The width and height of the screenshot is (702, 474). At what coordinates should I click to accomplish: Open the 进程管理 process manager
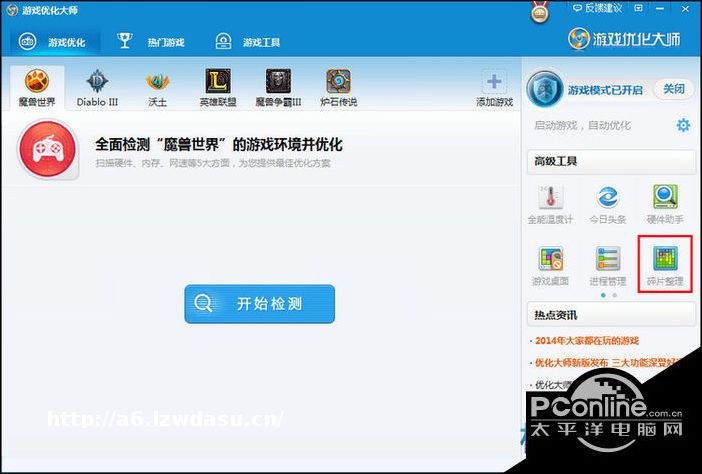[x=608, y=262]
